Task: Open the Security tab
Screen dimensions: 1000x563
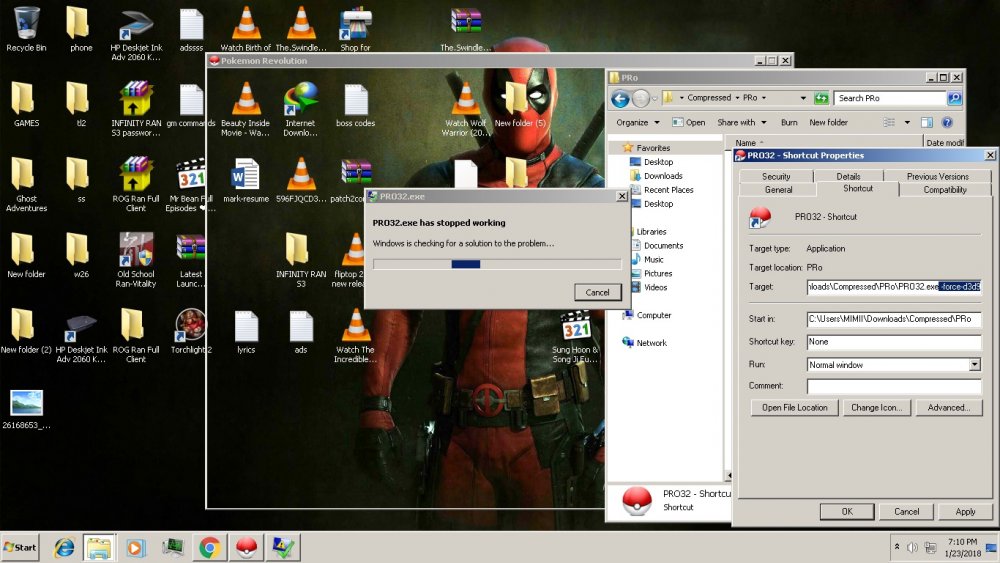Action: [x=776, y=176]
